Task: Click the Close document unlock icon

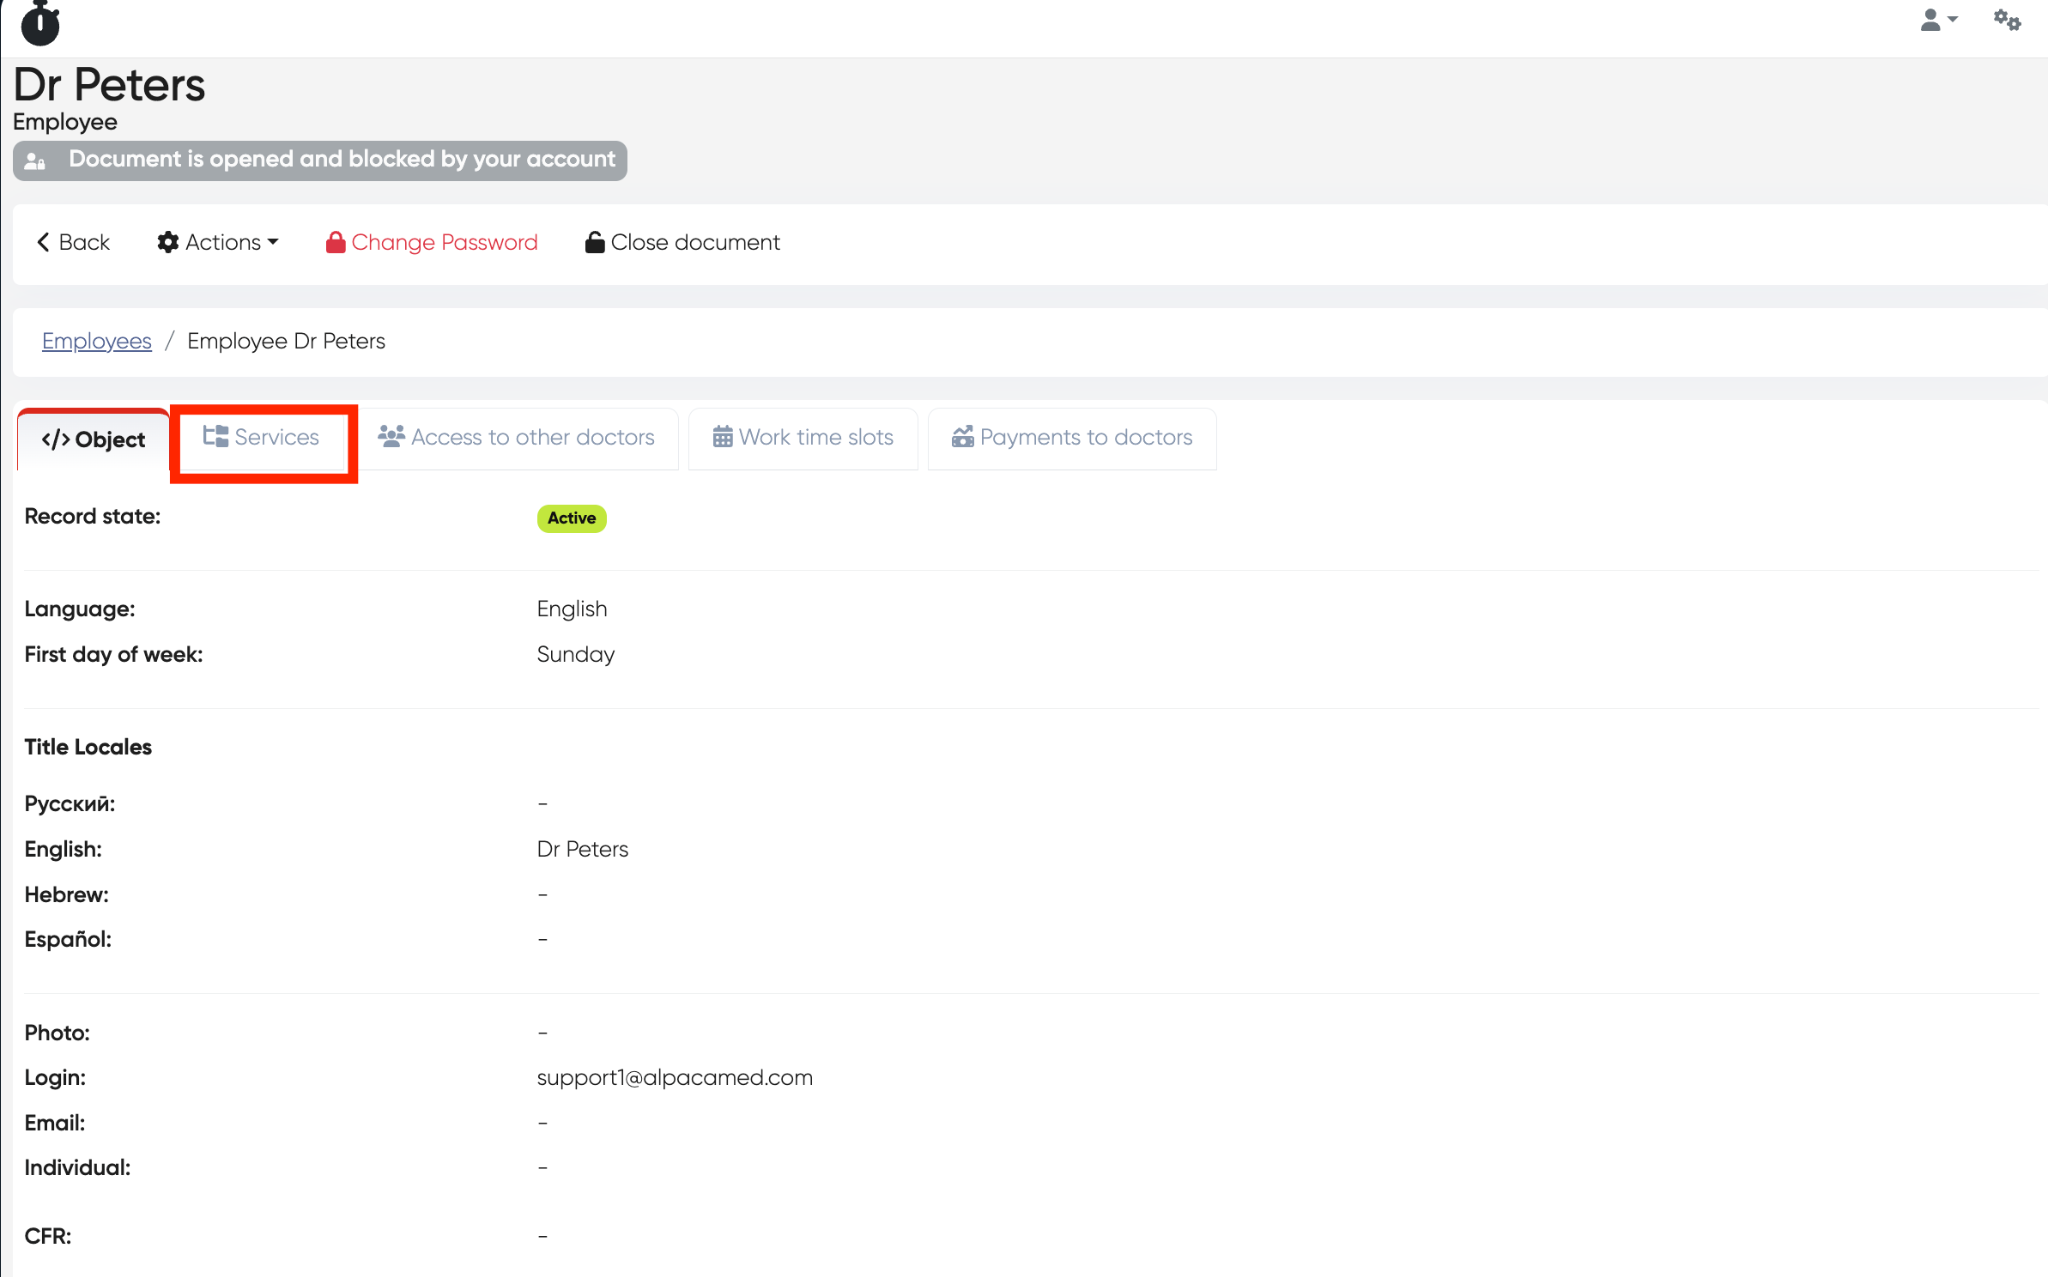Action: (x=594, y=242)
